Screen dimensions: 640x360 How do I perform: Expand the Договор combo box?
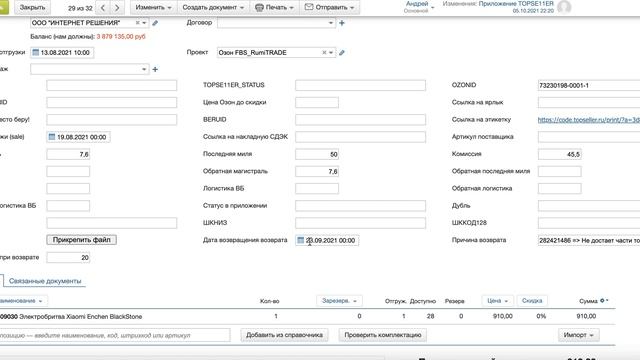(x=331, y=23)
